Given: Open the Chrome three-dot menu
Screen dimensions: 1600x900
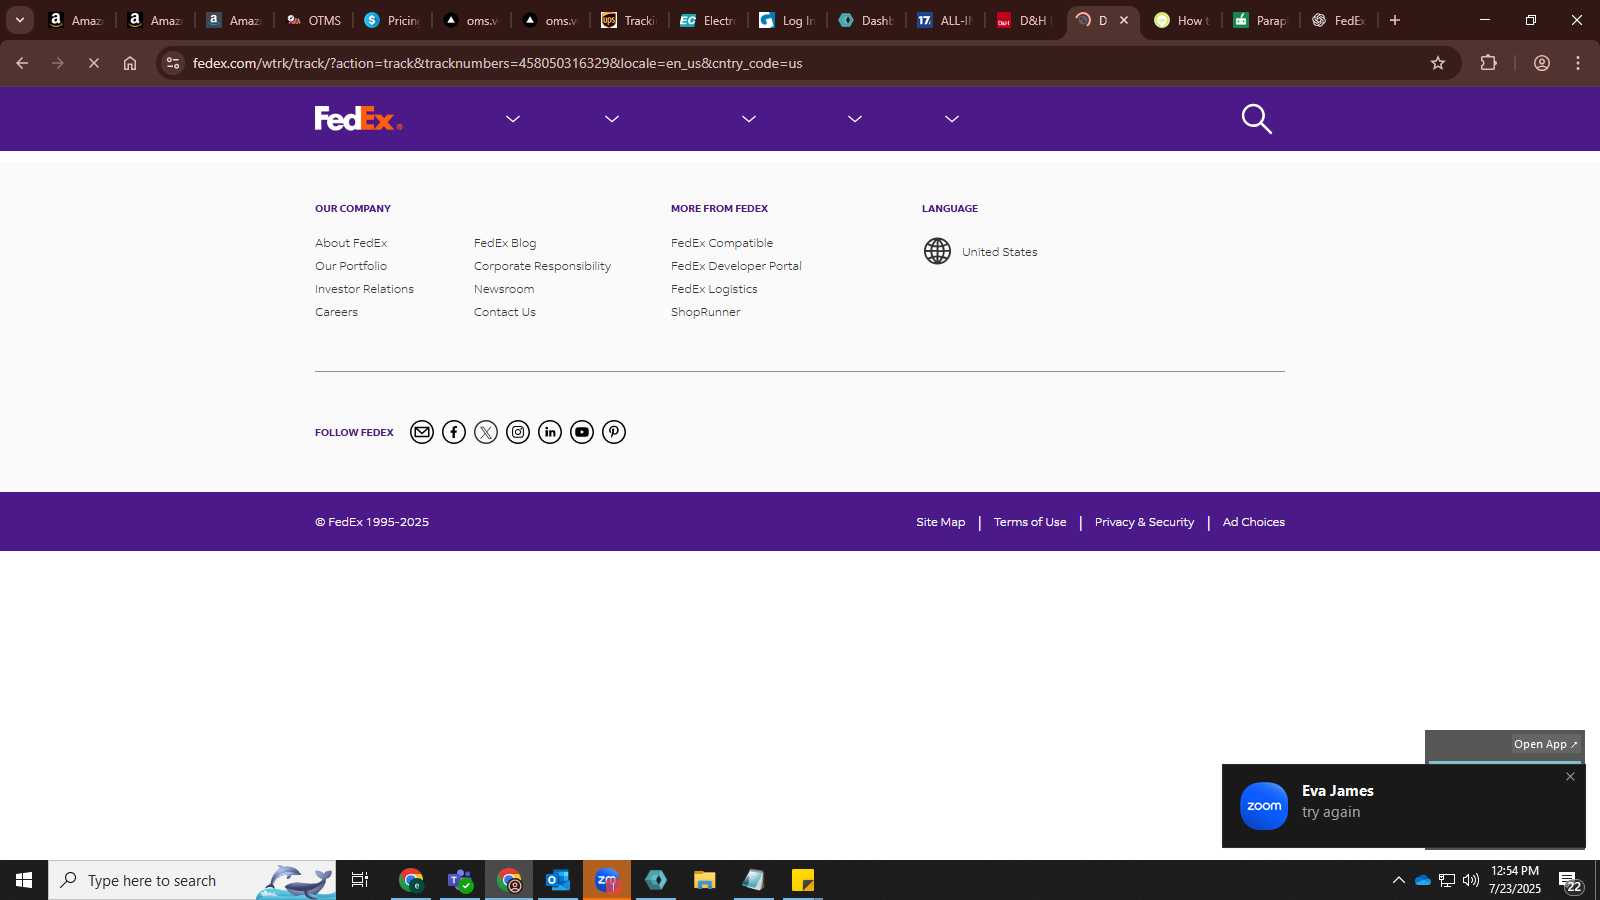Looking at the screenshot, I should [x=1578, y=63].
